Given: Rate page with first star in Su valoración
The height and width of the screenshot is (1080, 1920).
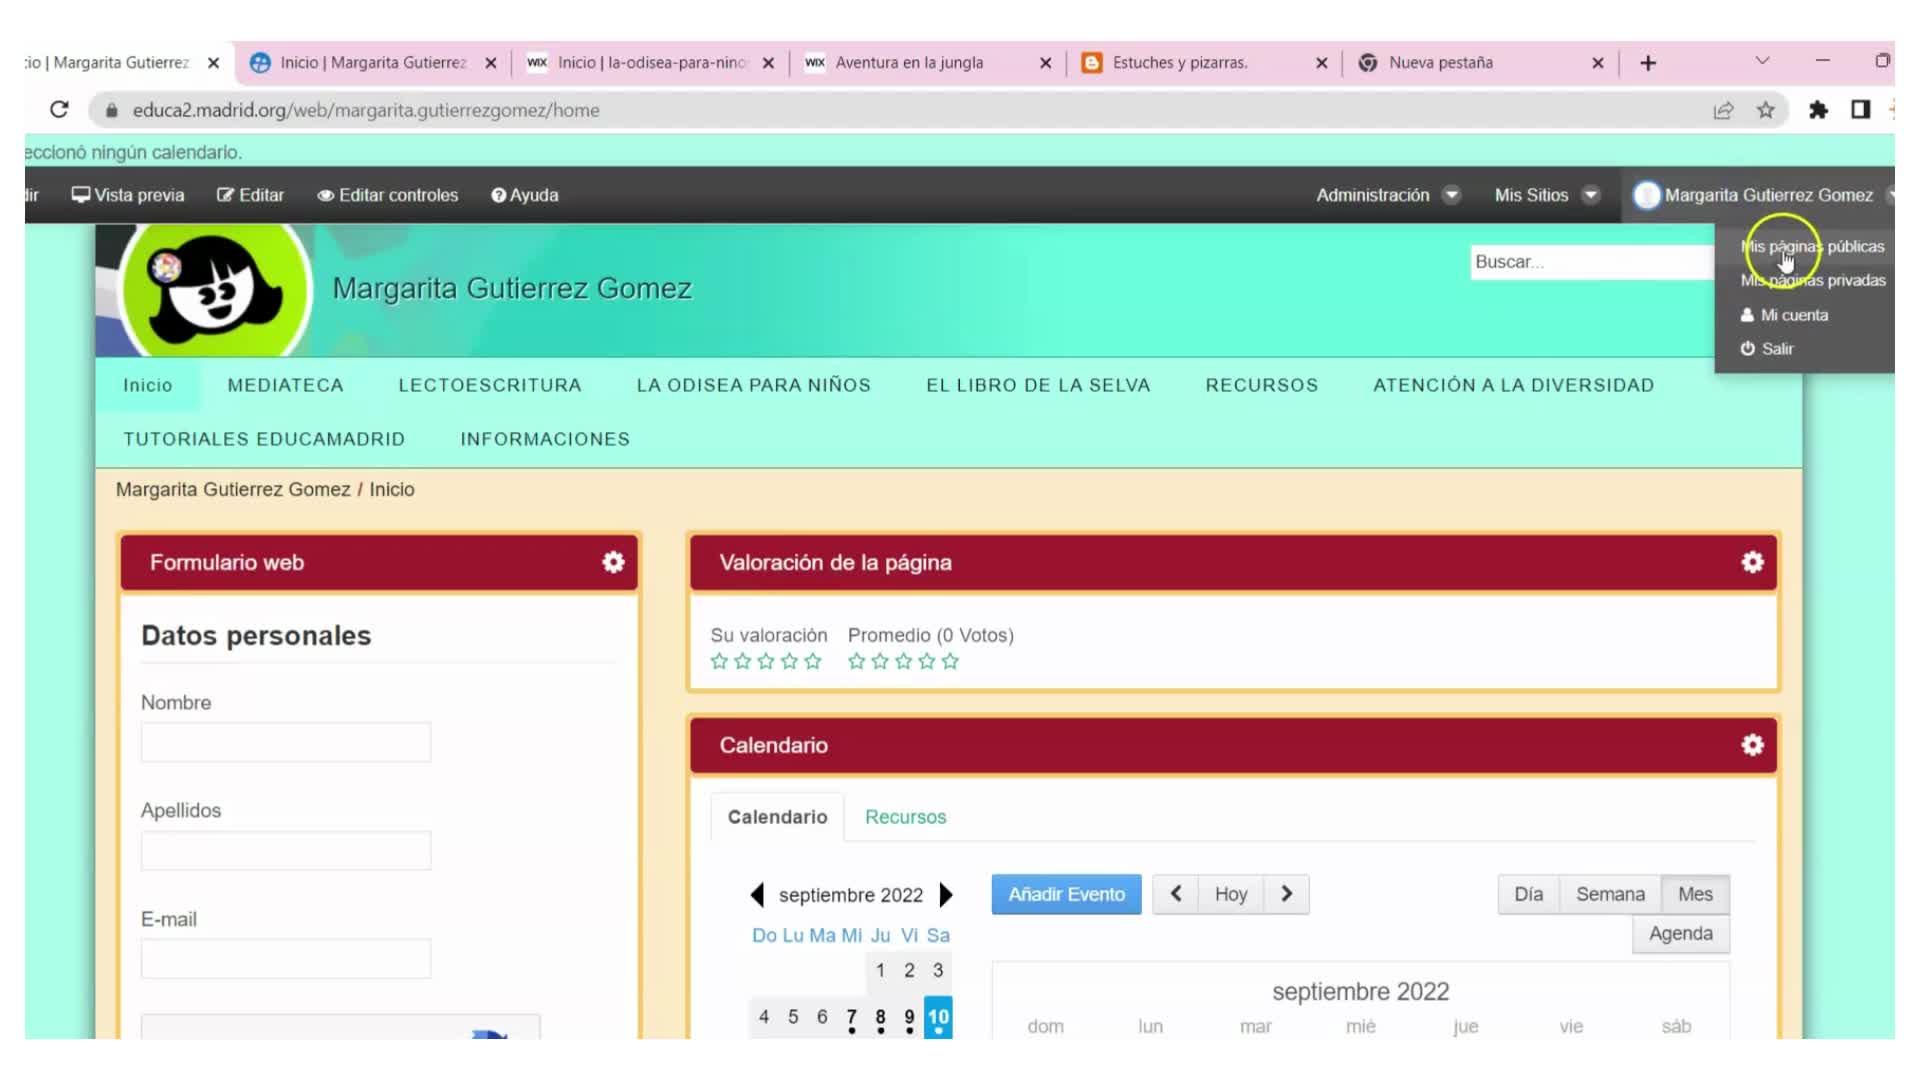Looking at the screenshot, I should [719, 661].
